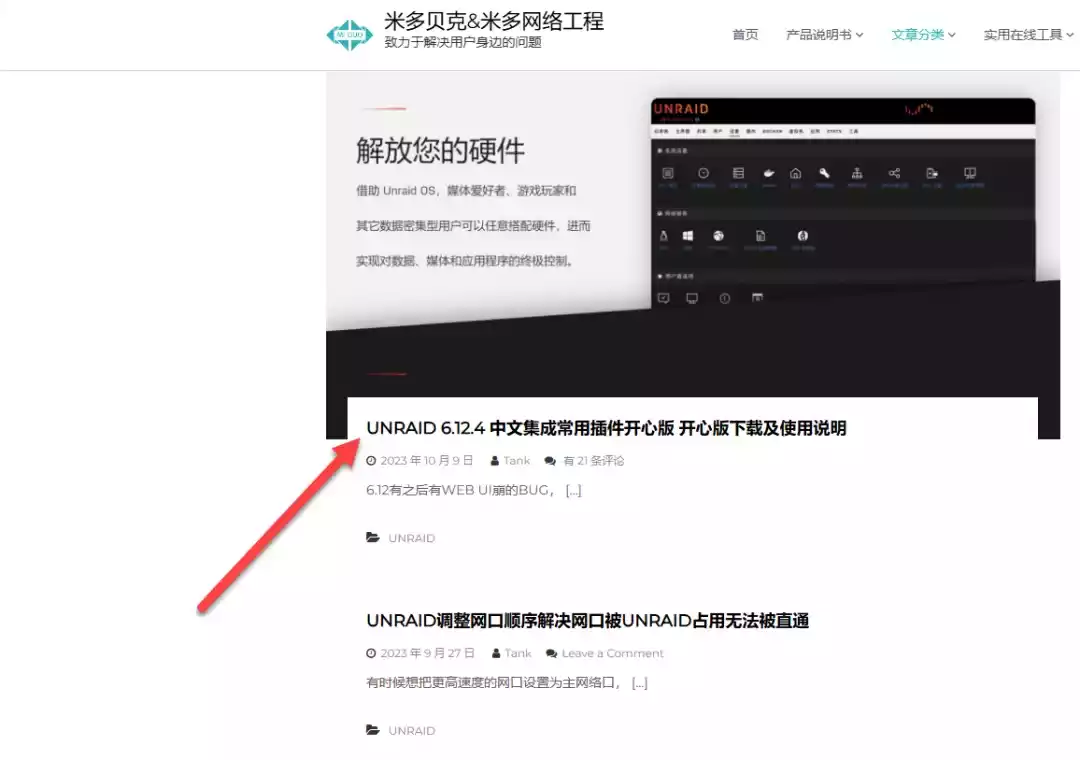Click the clock icon beside 2023 年 9 月 27 日
Image resolution: width=1080 pixels, height=760 pixels.
371,653
